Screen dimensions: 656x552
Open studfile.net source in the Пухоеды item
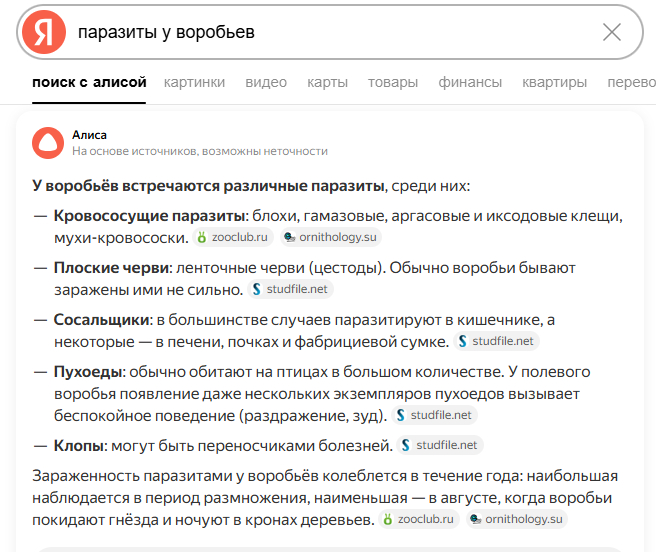coord(435,415)
